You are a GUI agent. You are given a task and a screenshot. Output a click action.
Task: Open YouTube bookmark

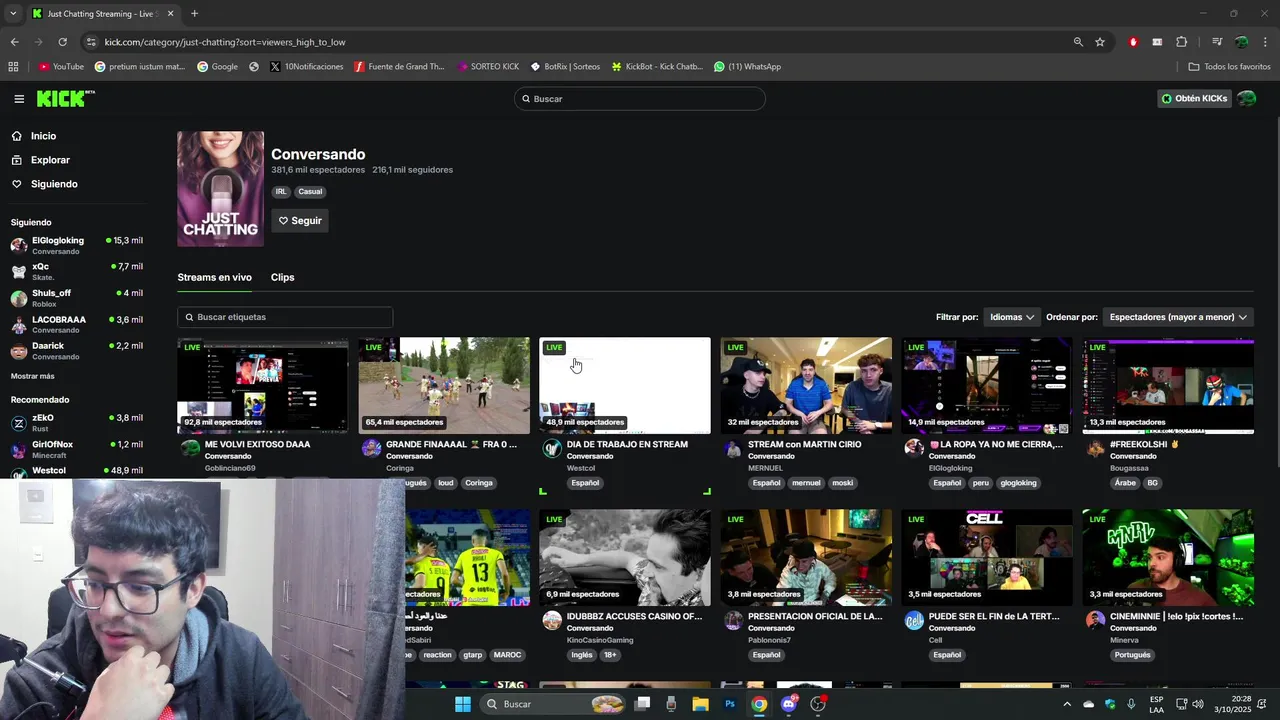[61, 67]
